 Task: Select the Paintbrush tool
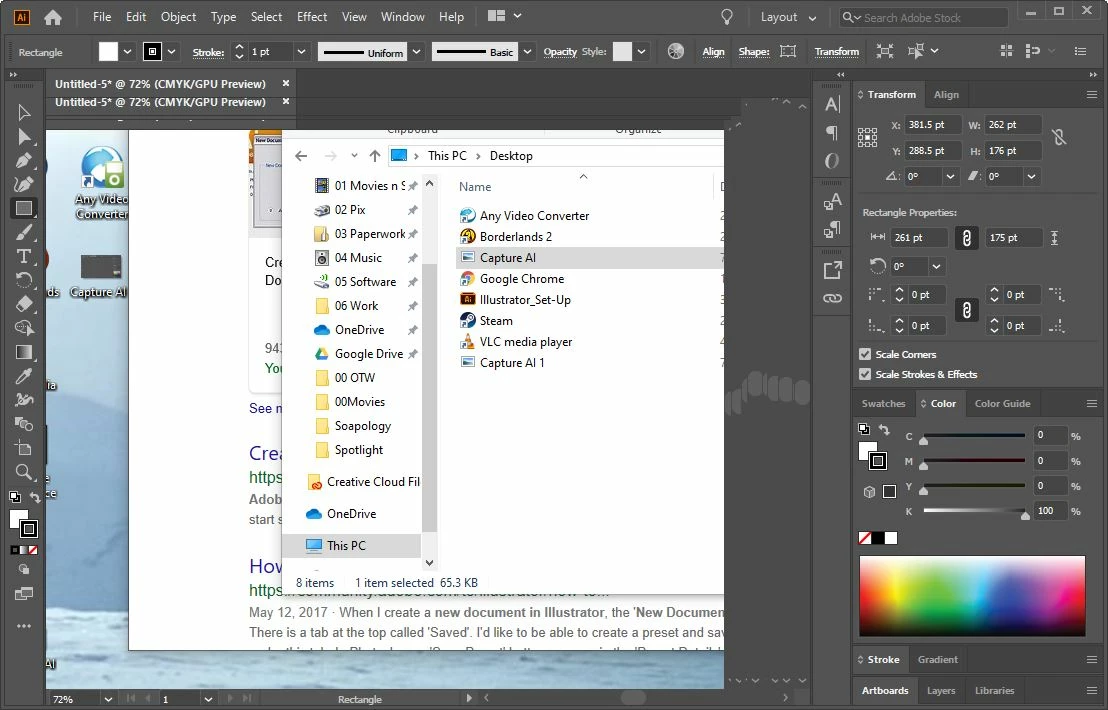[23, 232]
